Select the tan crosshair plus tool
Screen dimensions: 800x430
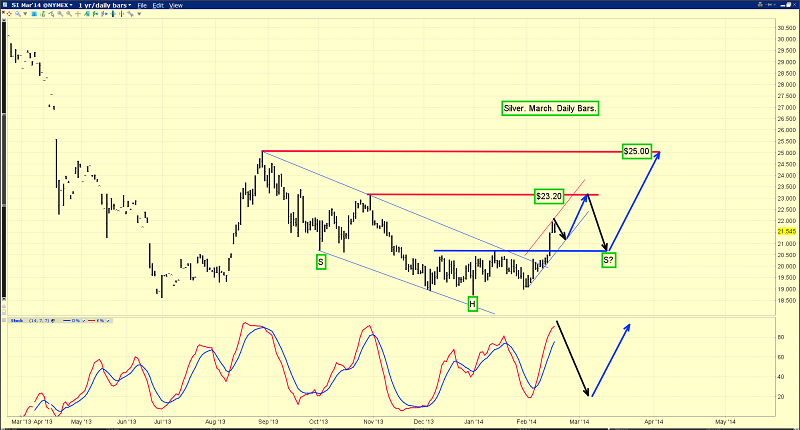pos(78,14)
